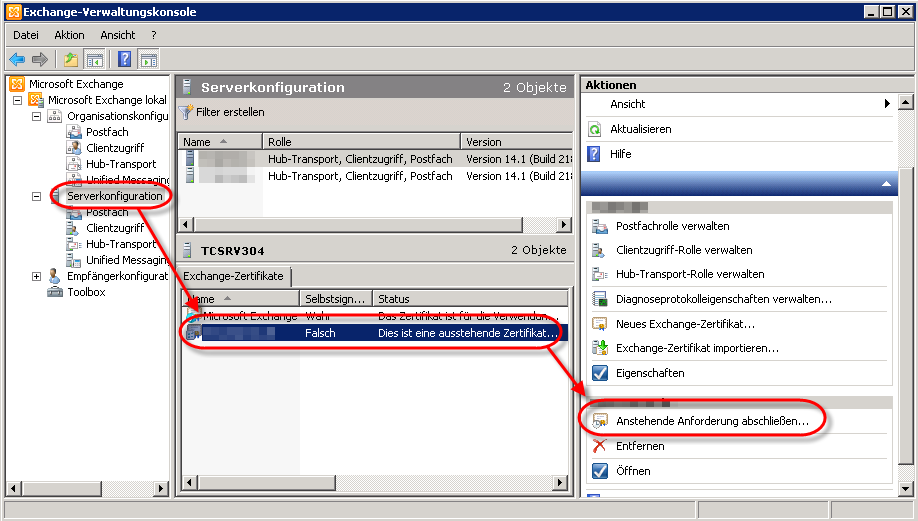The height and width of the screenshot is (521, 918).
Task: Open the Datei menu
Action: click(x=26, y=35)
